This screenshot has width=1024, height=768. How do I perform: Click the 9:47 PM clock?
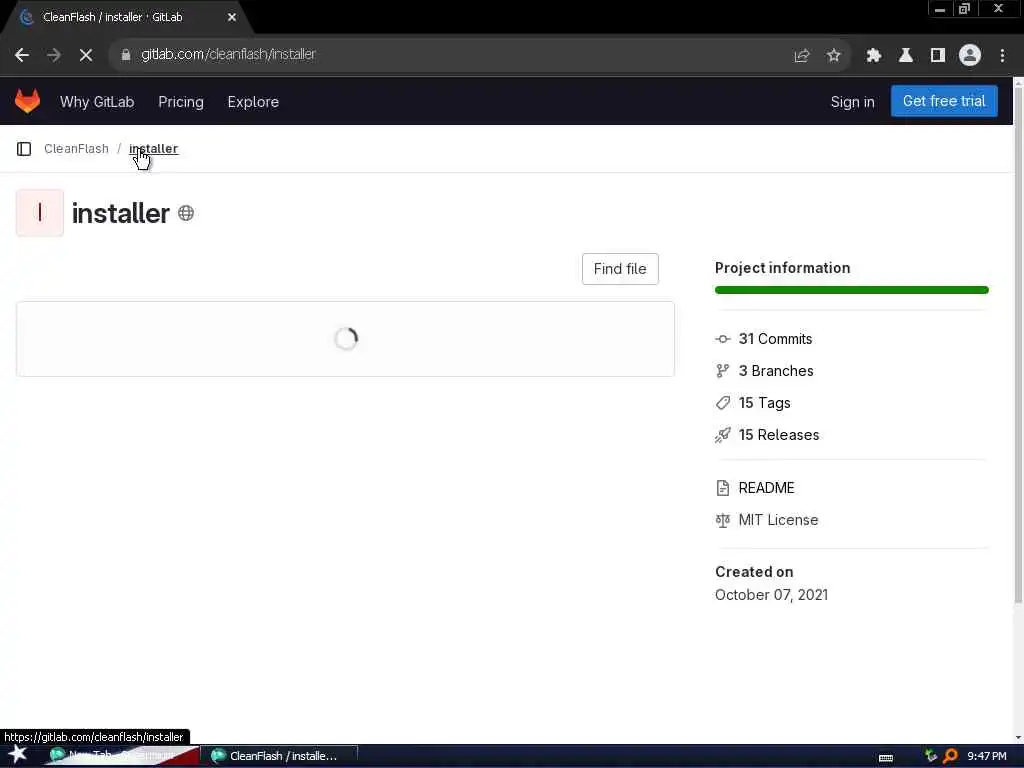click(x=987, y=756)
